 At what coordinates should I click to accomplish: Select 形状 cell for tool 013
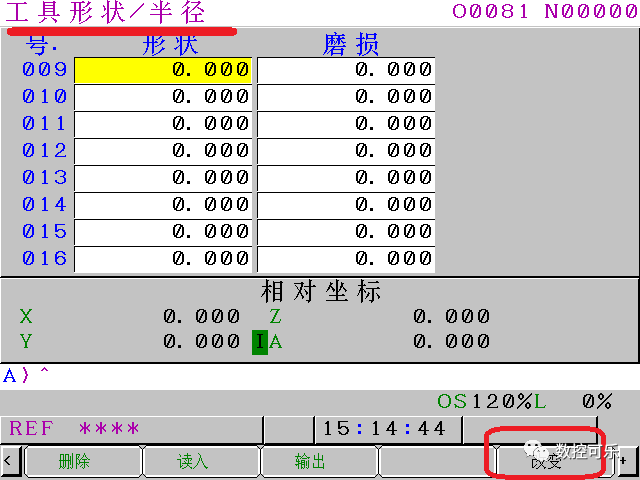click(163, 178)
